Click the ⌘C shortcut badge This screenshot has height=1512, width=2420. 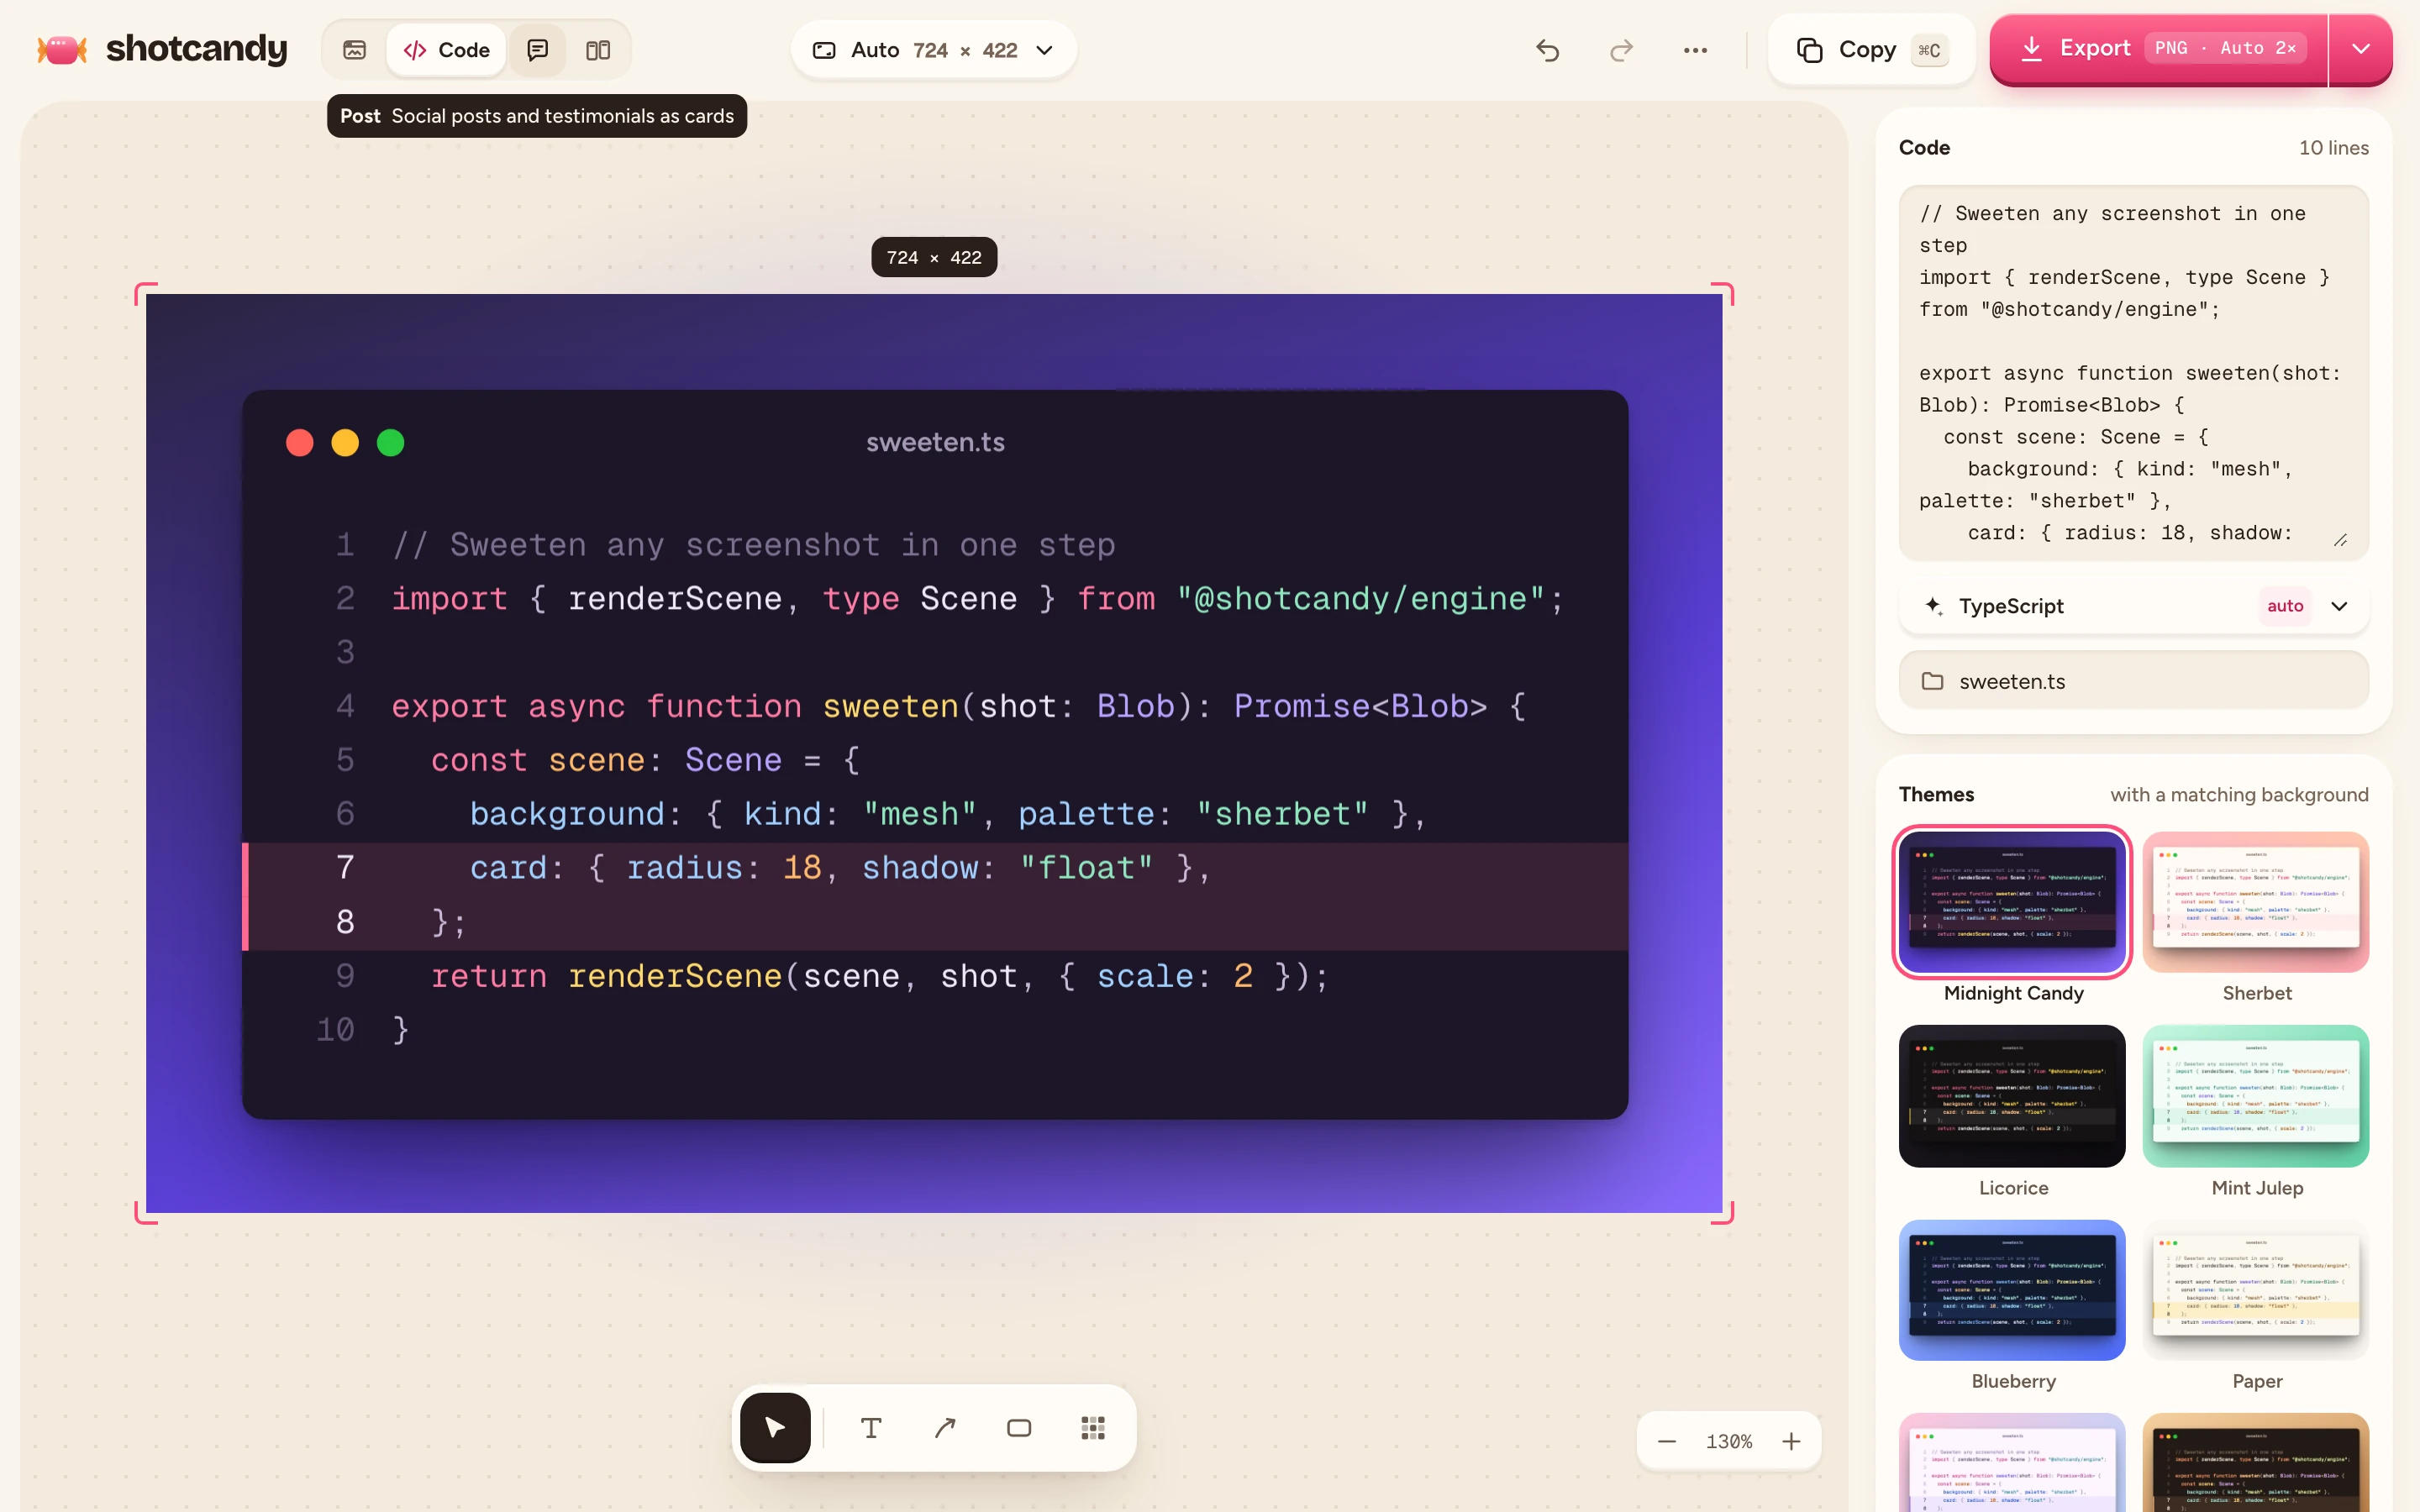1929,50
